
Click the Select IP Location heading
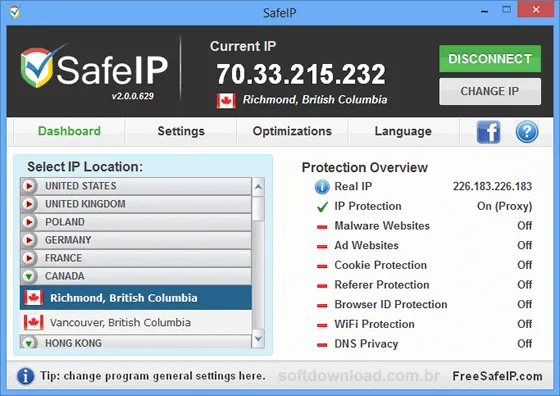point(85,167)
